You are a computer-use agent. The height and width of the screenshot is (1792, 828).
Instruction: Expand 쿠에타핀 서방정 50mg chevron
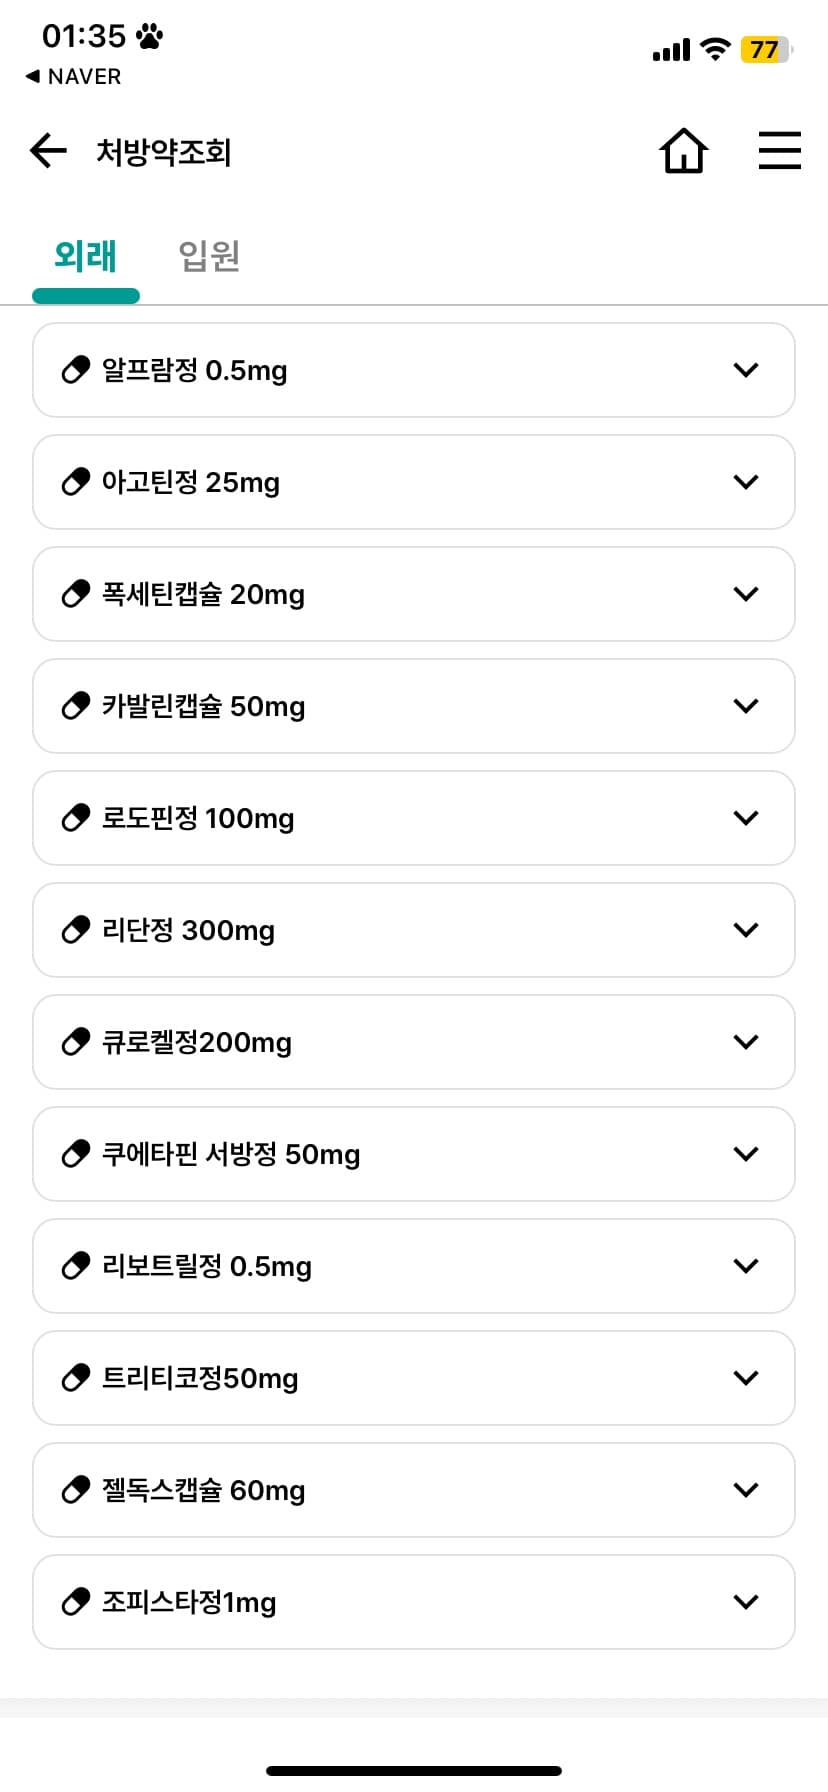[746, 1154]
